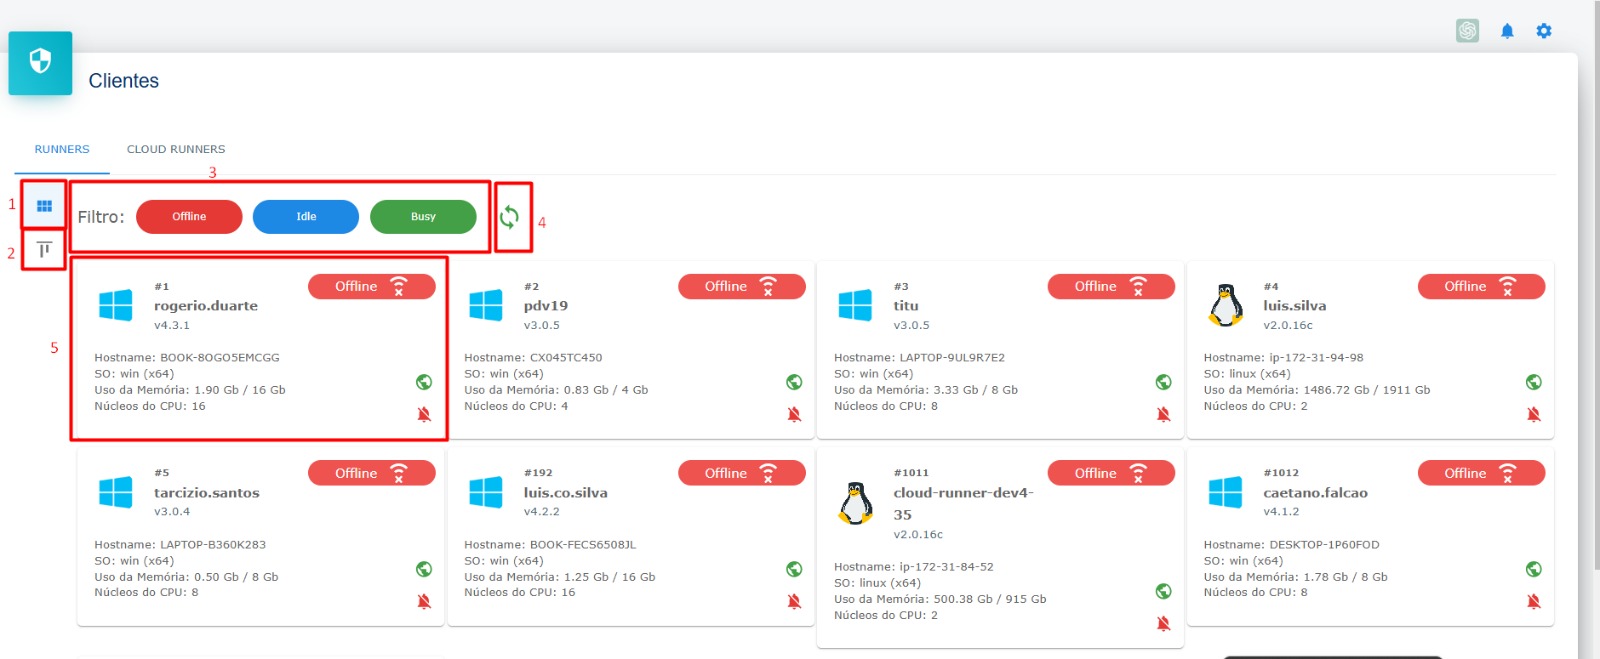This screenshot has height=659, width=1600.
Task: Open the luis.co.silva runner name
Action: pos(566,493)
